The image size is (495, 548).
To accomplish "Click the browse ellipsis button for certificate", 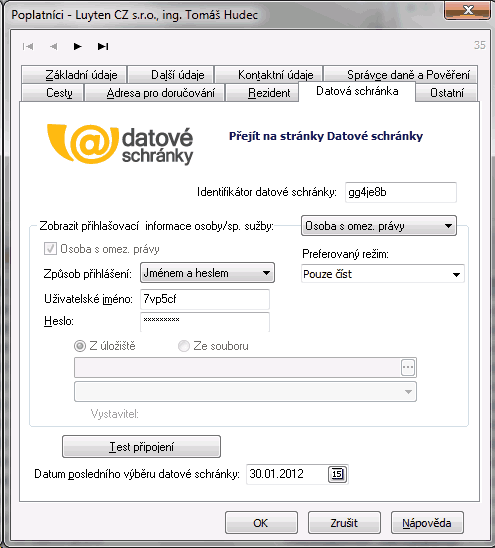I will (408, 367).
